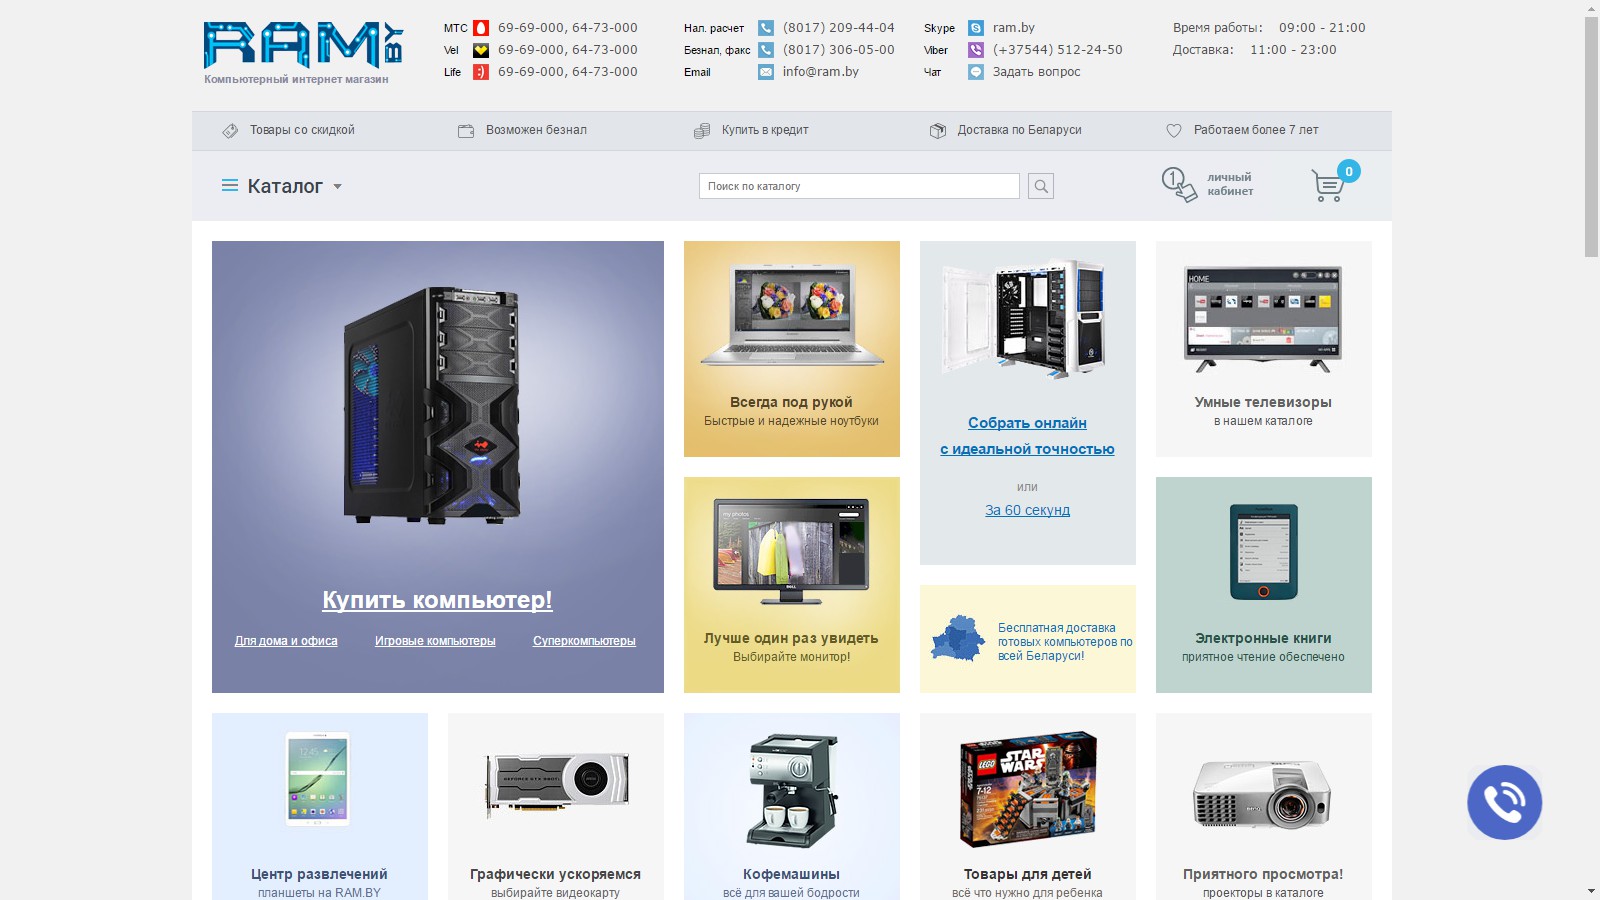Open 'Купить в кредит' menu item
1600x900 pixels.
(765, 130)
